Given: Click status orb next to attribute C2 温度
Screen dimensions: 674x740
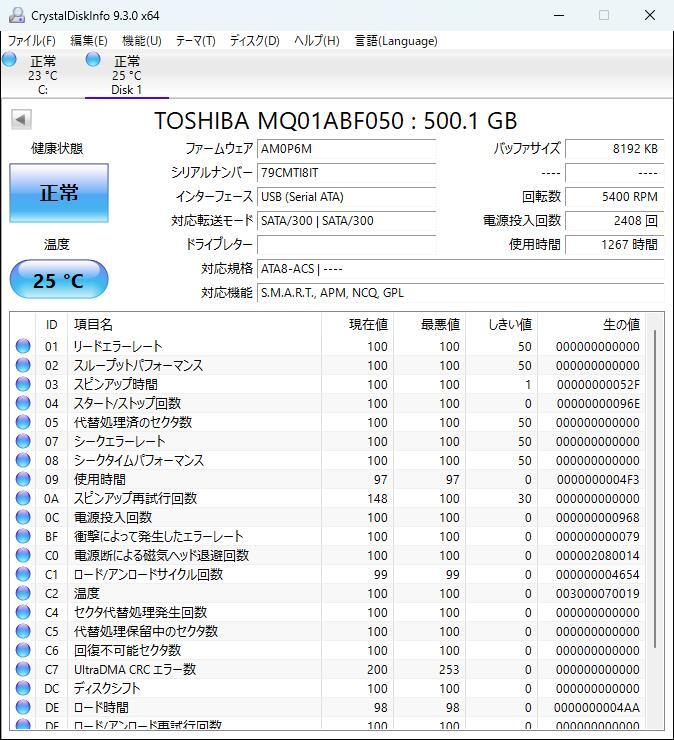Looking at the screenshot, I should pyautogui.click(x=23, y=593).
